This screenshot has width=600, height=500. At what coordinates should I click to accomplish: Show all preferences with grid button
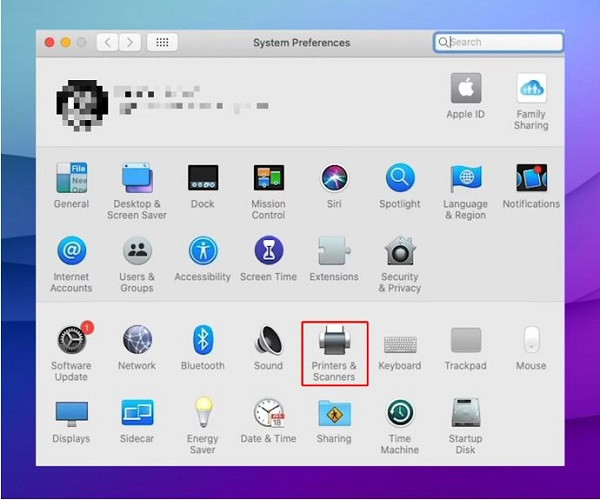coord(162,42)
